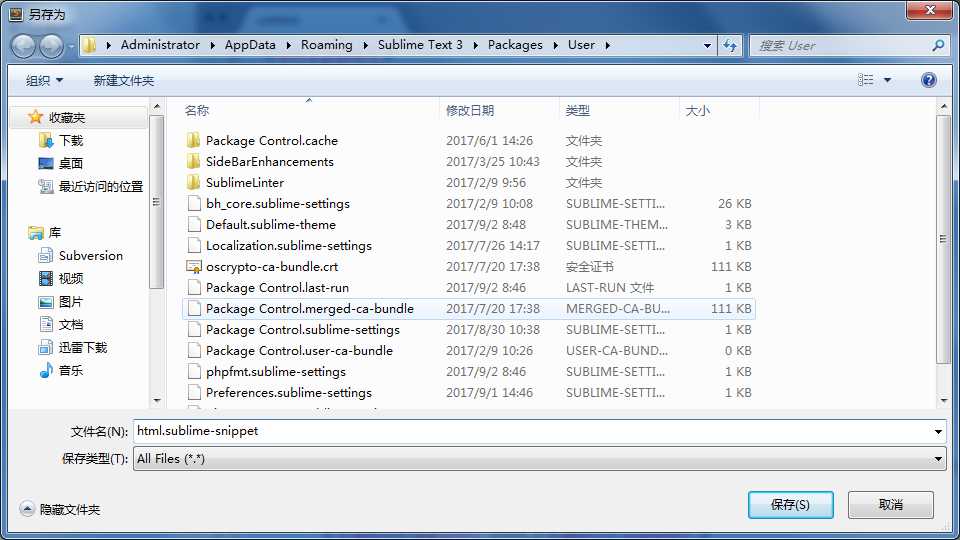The width and height of the screenshot is (960, 540).
Task: Click the AppData breadcrumb
Action: [x=250, y=45]
